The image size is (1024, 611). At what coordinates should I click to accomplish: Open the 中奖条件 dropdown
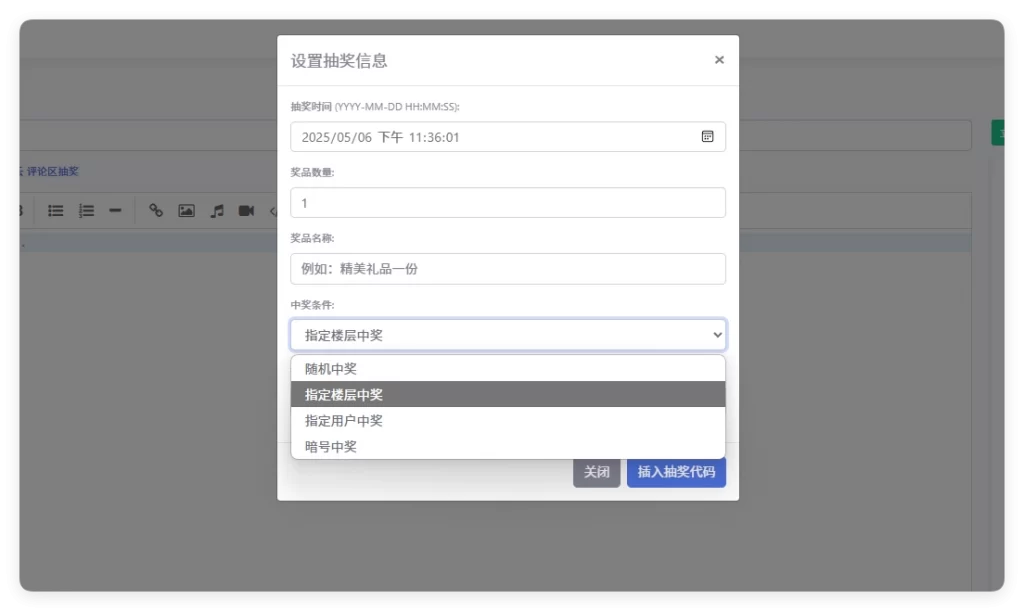(x=507, y=334)
